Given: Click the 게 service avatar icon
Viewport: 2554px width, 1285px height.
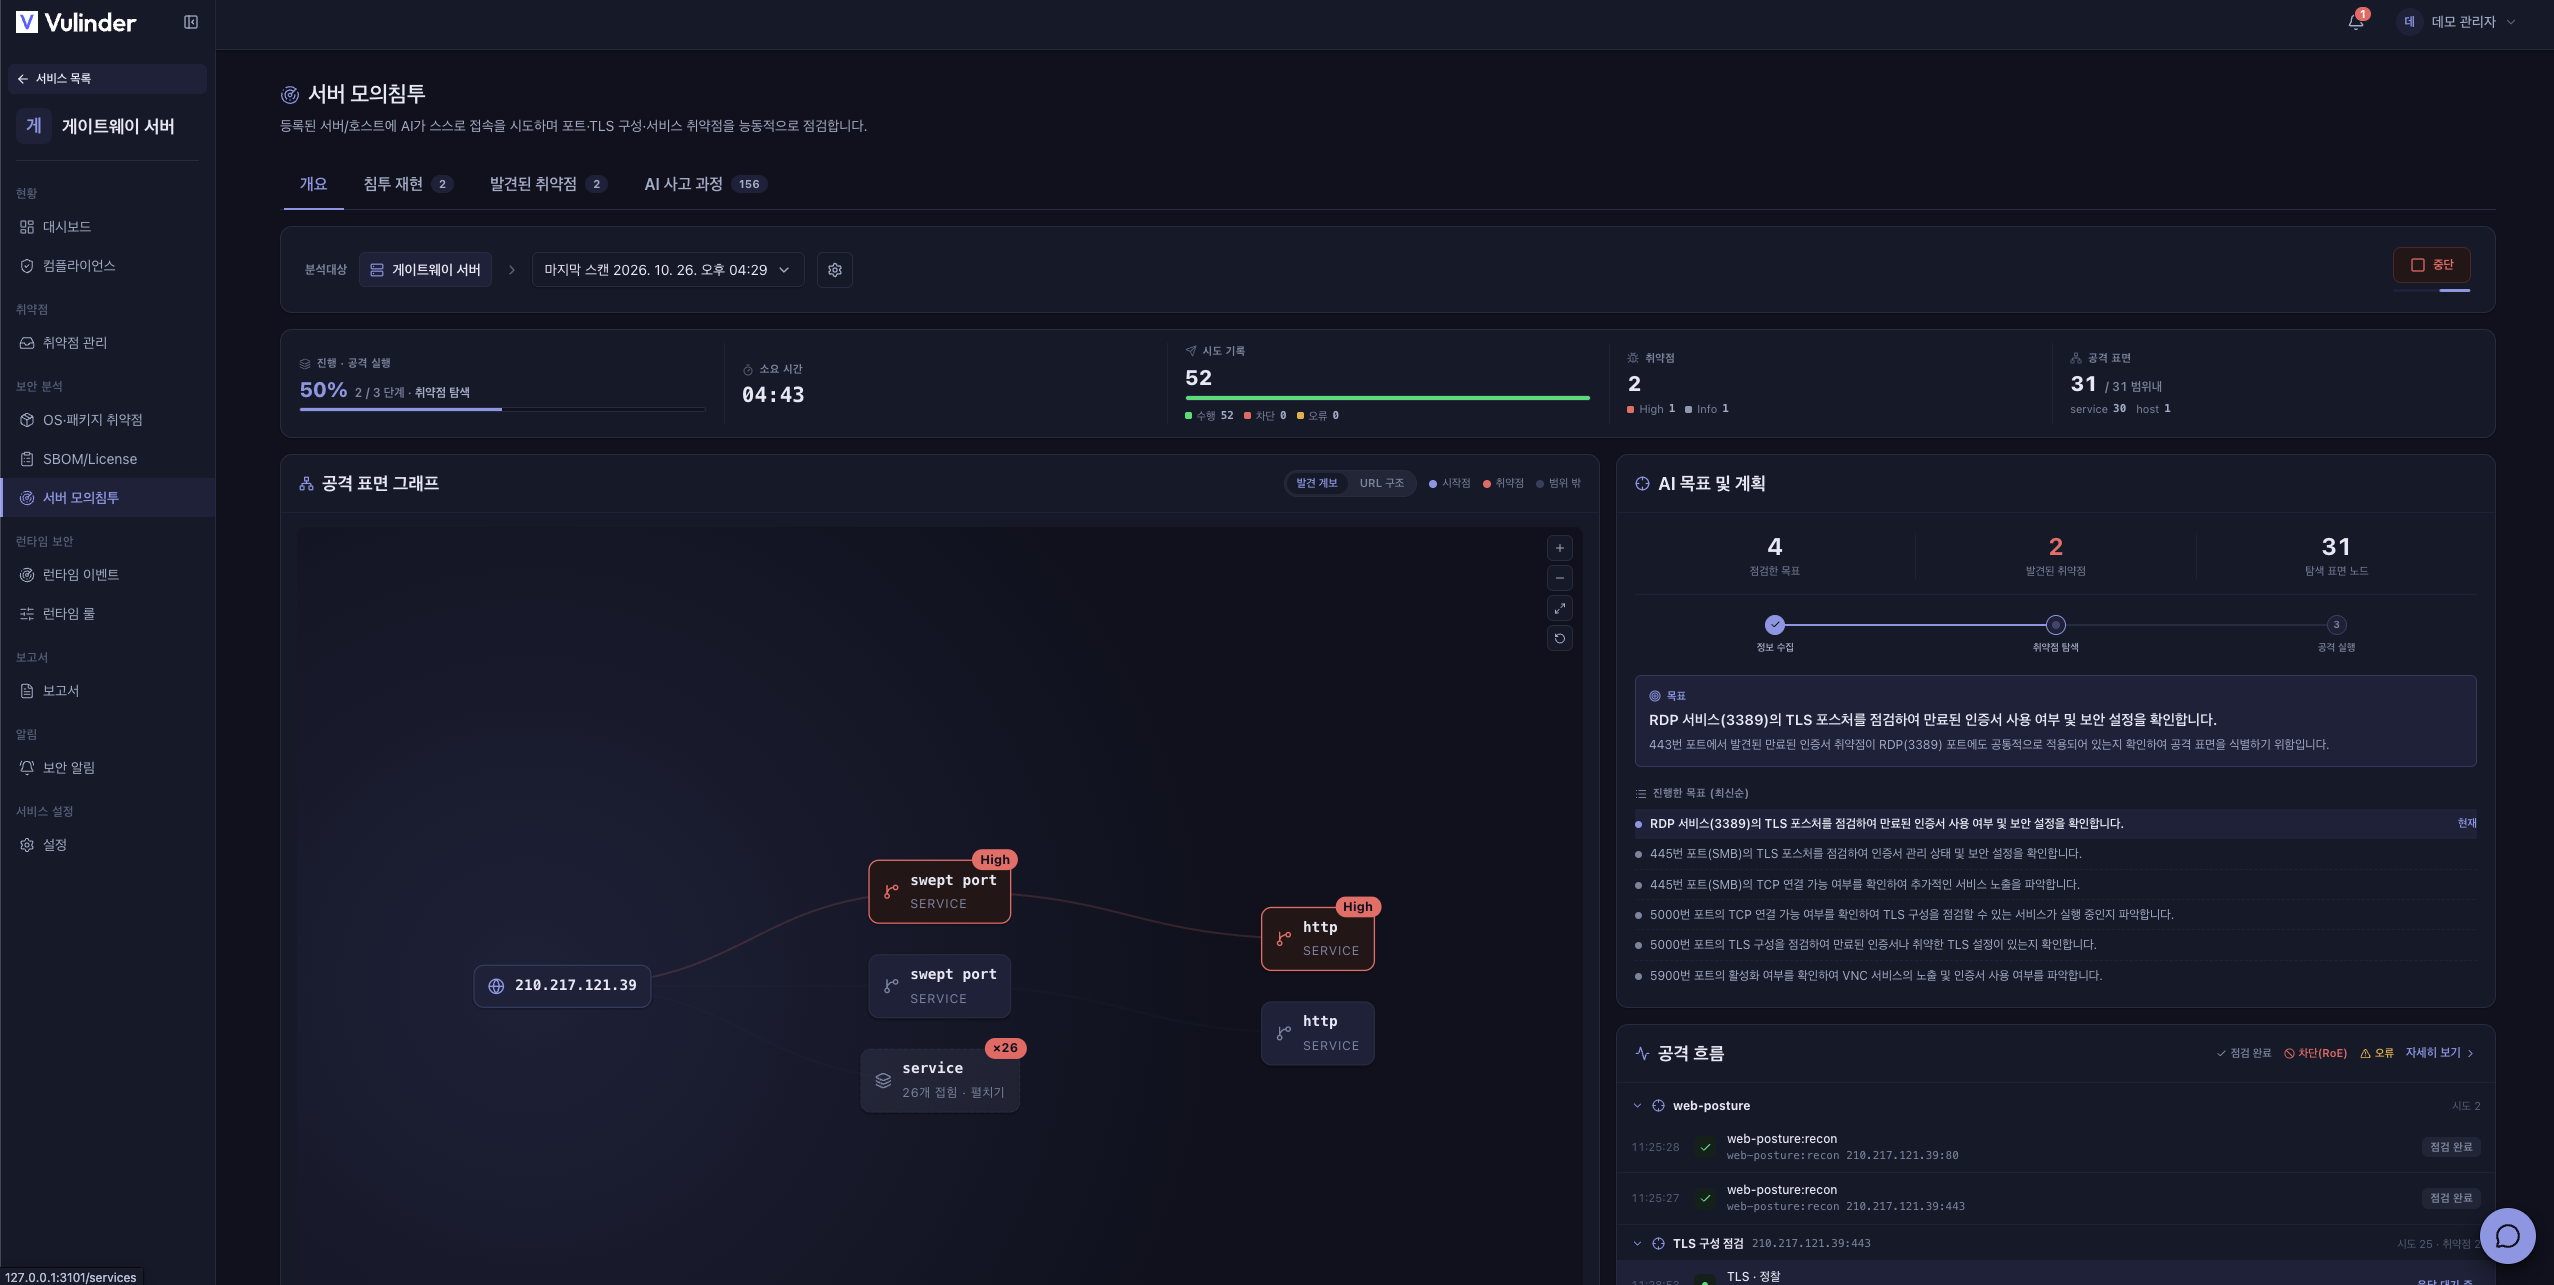Looking at the screenshot, I should click(34, 126).
